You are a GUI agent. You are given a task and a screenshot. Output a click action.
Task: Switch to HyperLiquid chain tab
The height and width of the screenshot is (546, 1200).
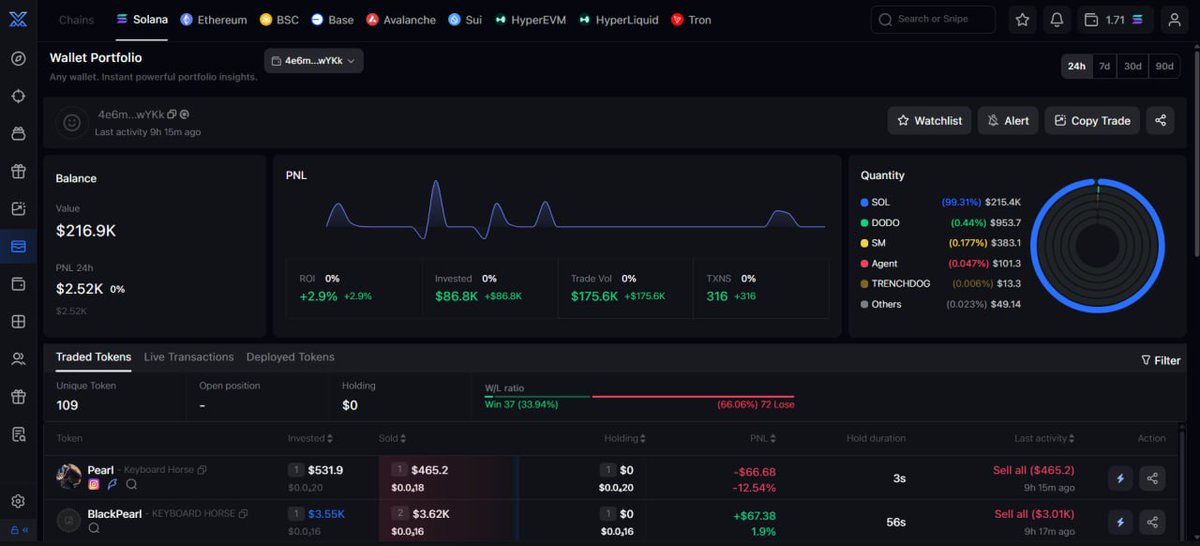[x=617, y=19]
